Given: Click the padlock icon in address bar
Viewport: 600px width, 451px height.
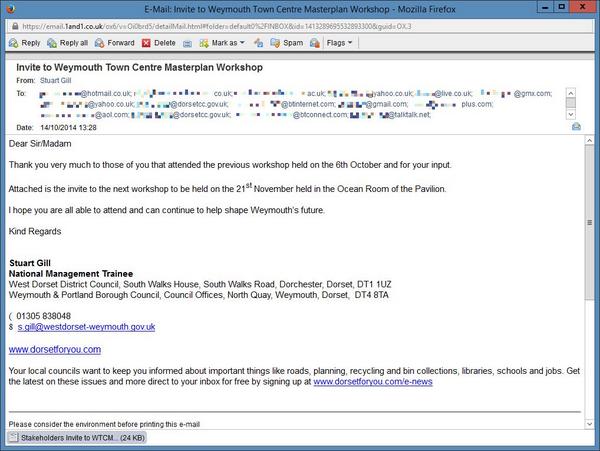Looking at the screenshot, I should pyautogui.click(x=15, y=26).
